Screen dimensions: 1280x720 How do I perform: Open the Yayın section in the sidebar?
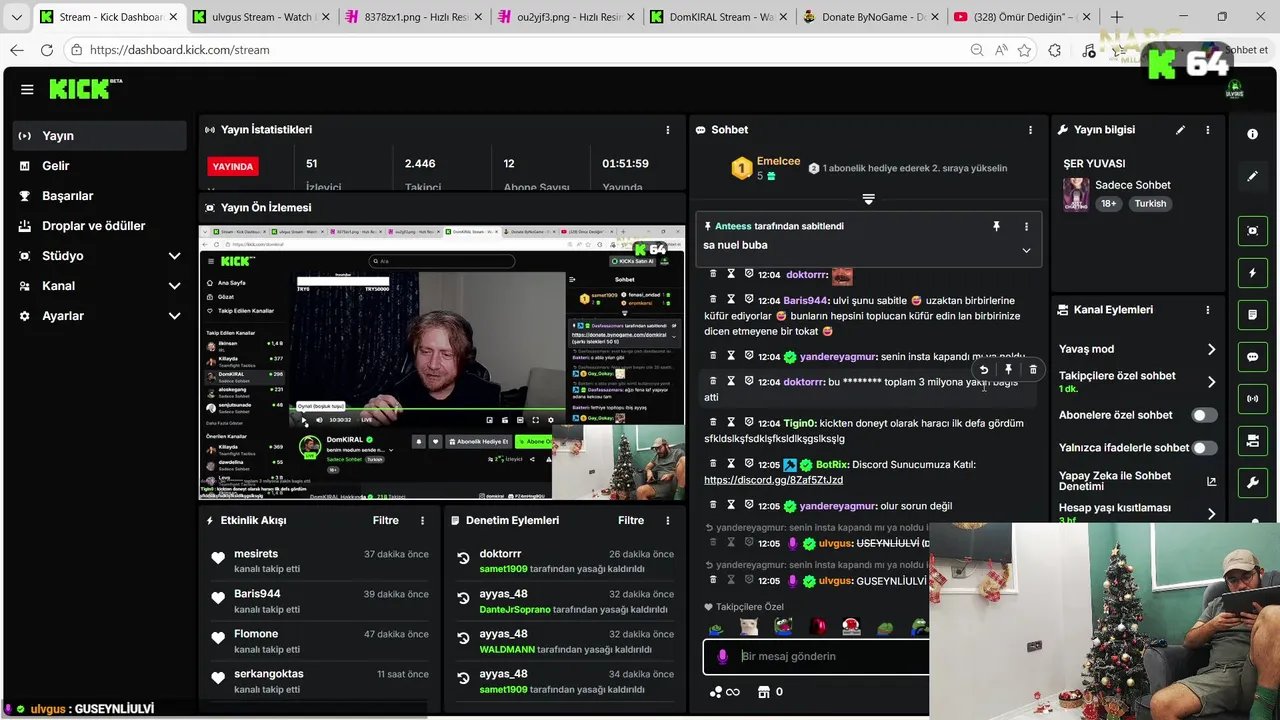pyautogui.click(x=99, y=136)
